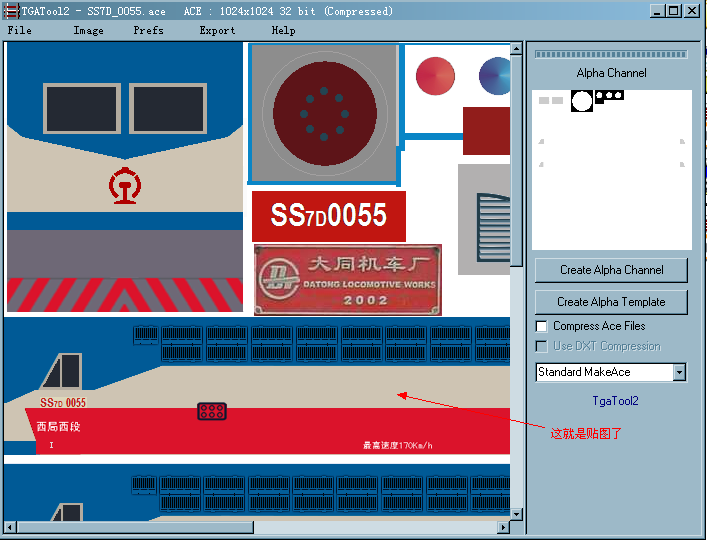Image resolution: width=707 pixels, height=541 pixels.
Task: Open the Export menu
Action: pyautogui.click(x=217, y=30)
